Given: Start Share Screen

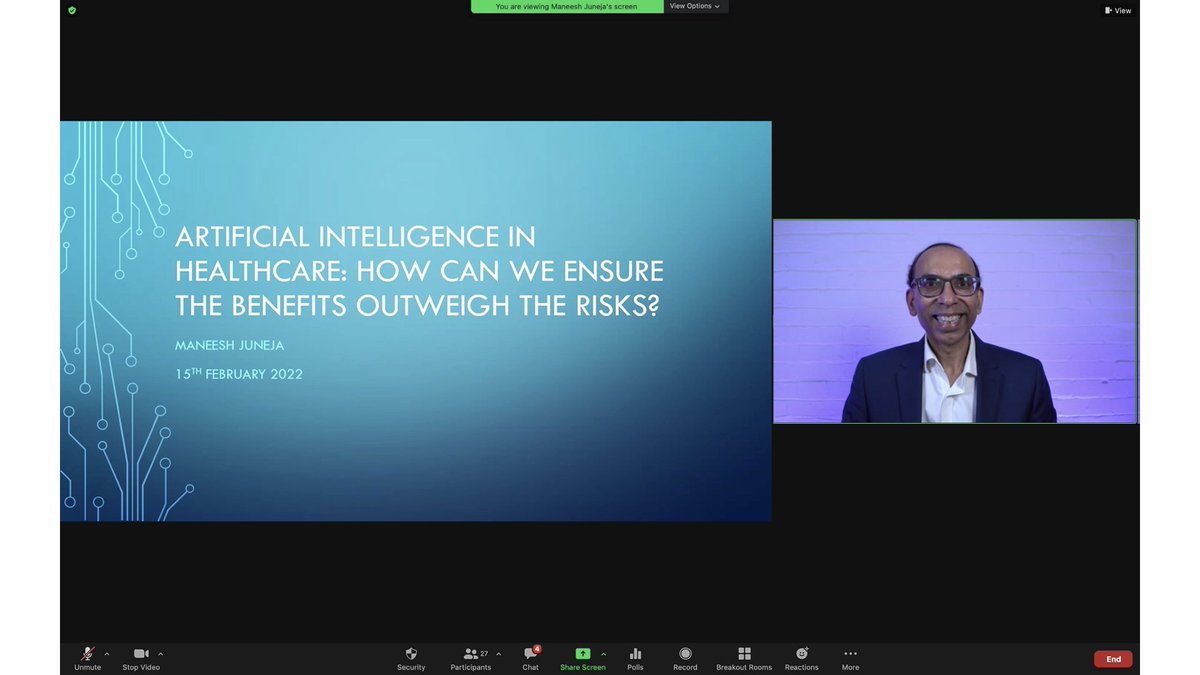Looking at the screenshot, I should (583, 658).
